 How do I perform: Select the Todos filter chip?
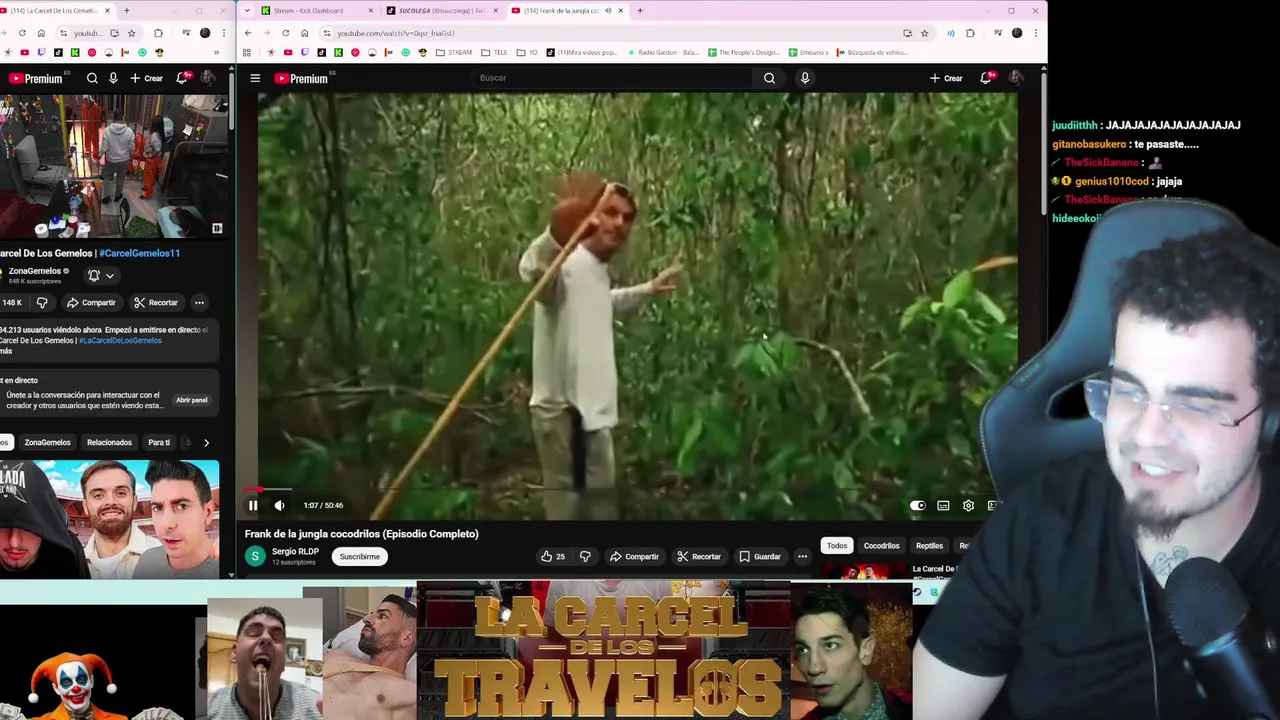(x=837, y=546)
